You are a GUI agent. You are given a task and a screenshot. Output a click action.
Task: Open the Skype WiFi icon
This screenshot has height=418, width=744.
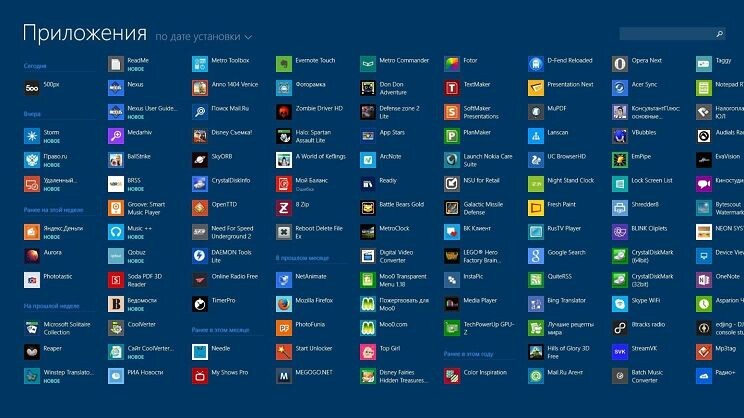(x=620, y=304)
